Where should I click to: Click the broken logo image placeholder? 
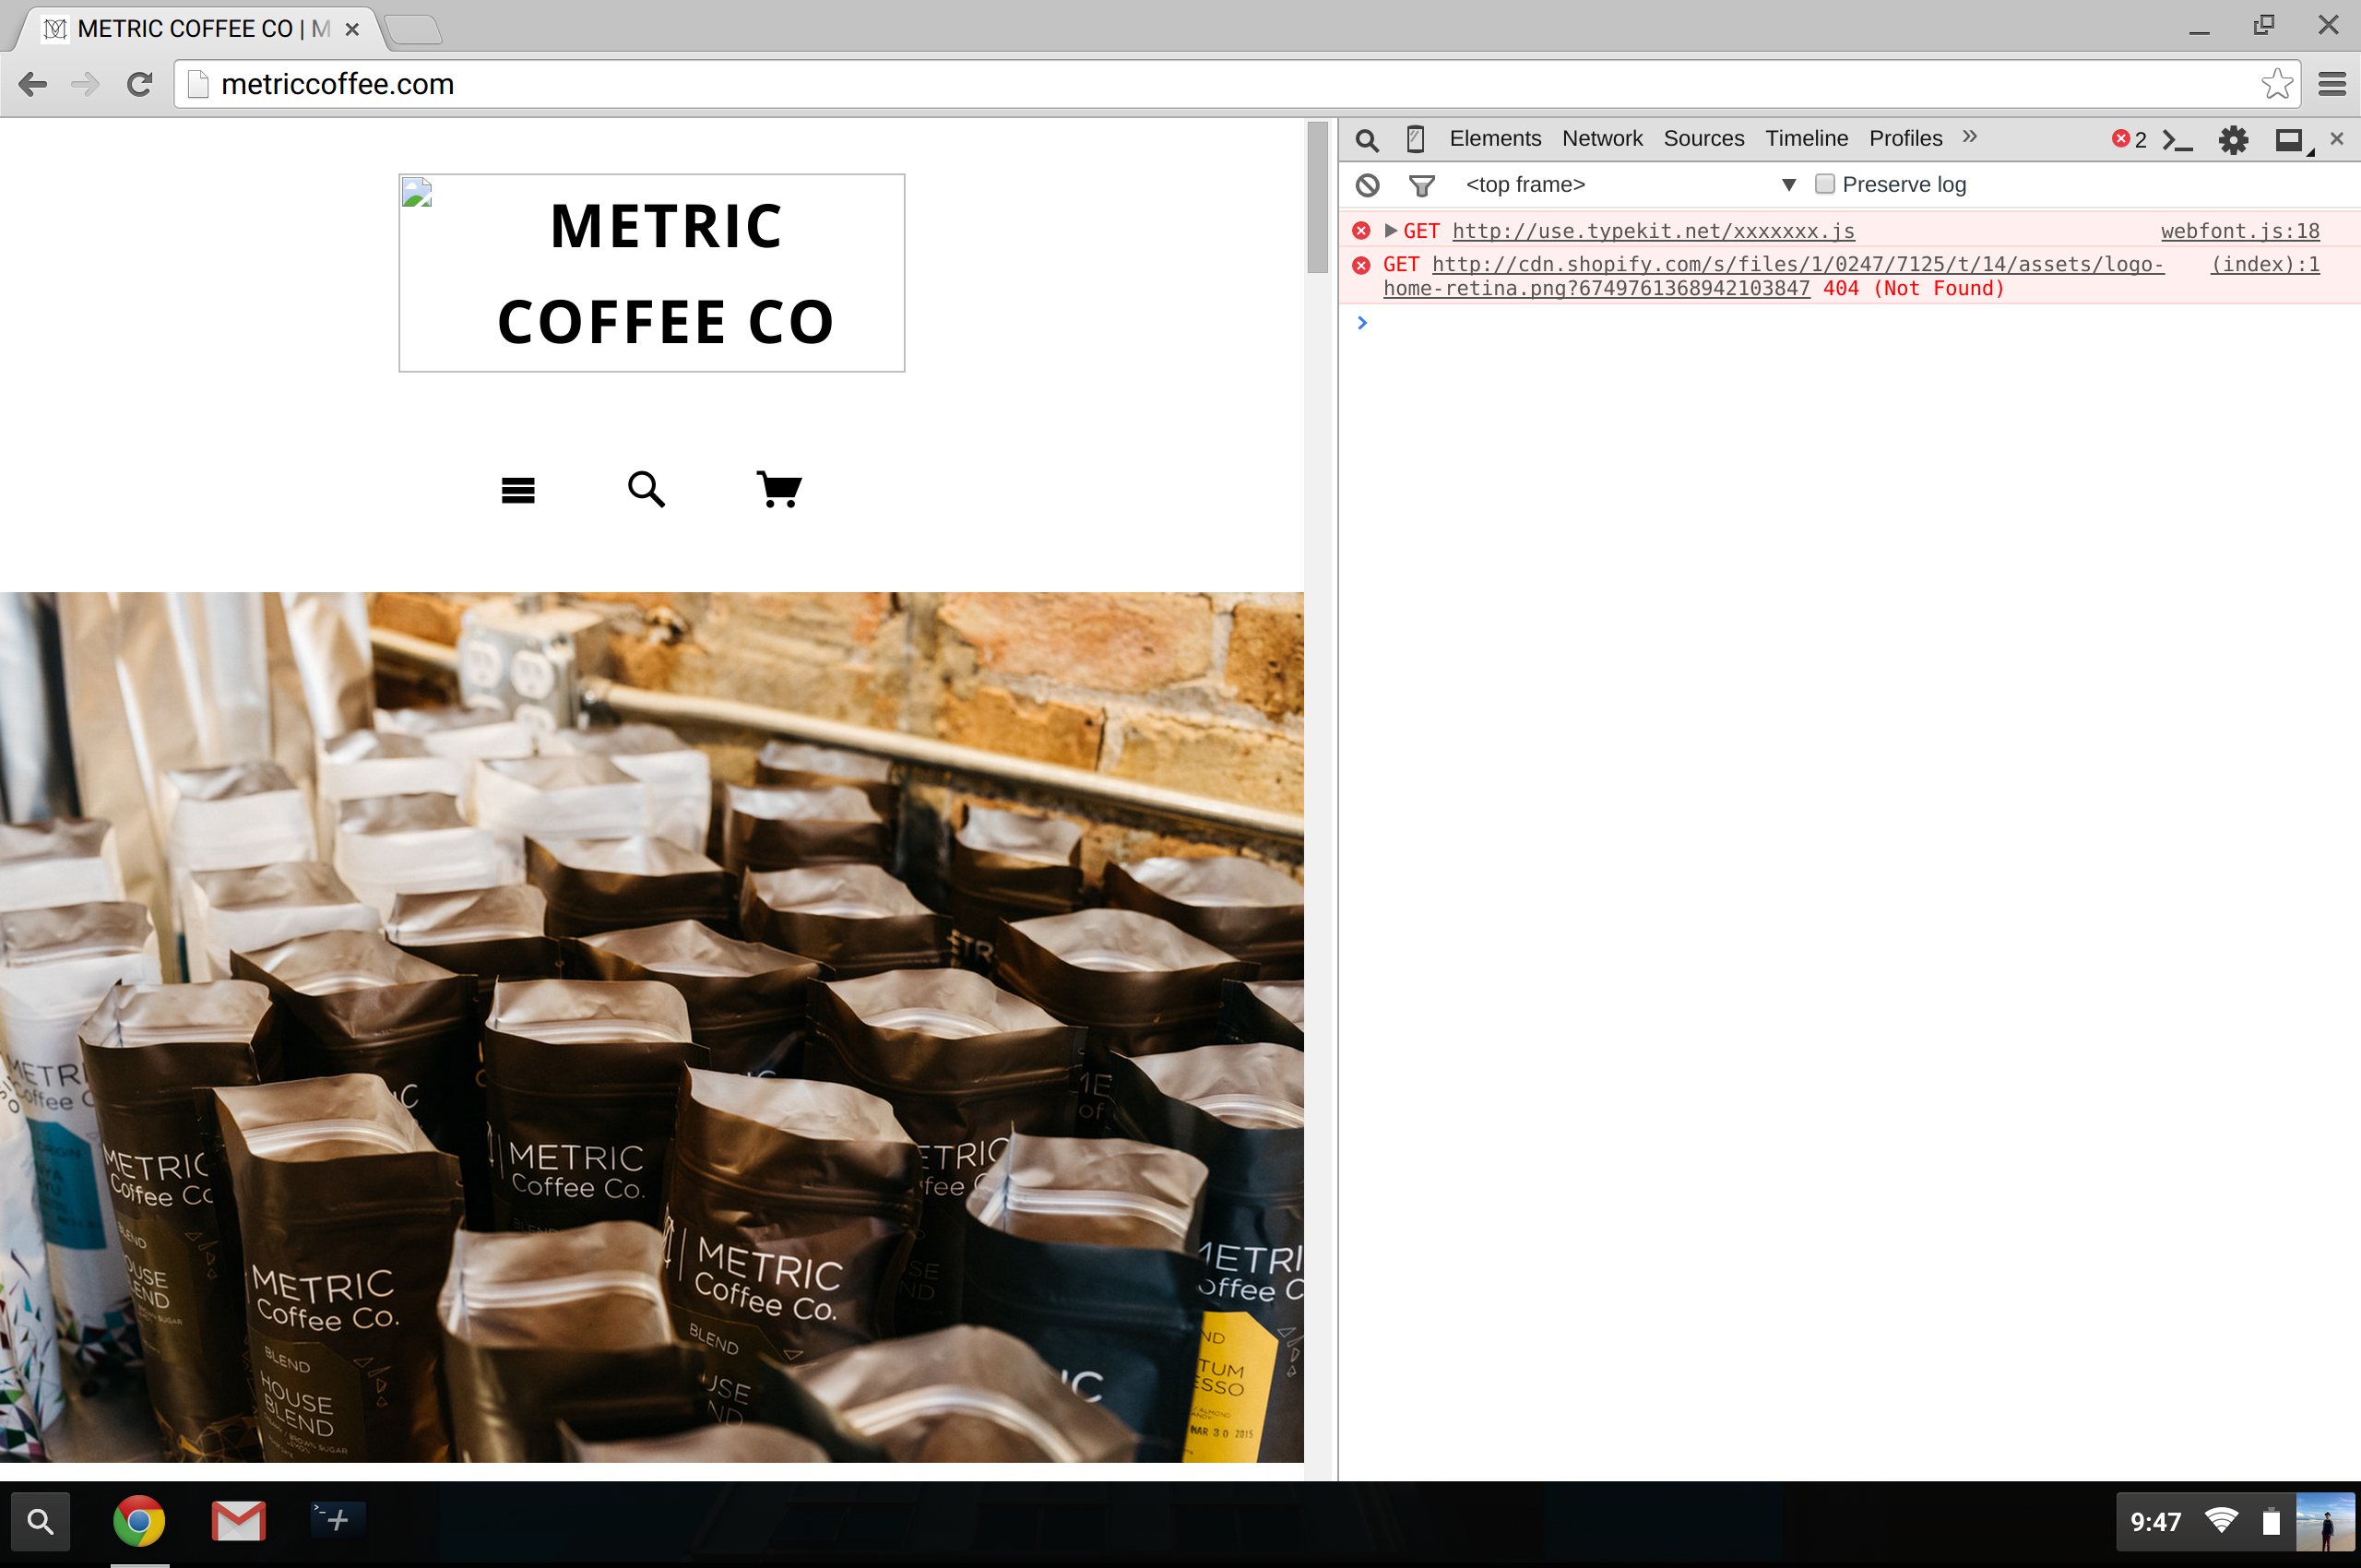(x=417, y=192)
